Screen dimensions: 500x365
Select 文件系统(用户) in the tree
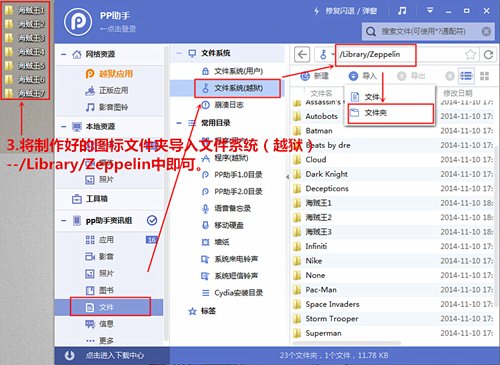[x=233, y=71]
